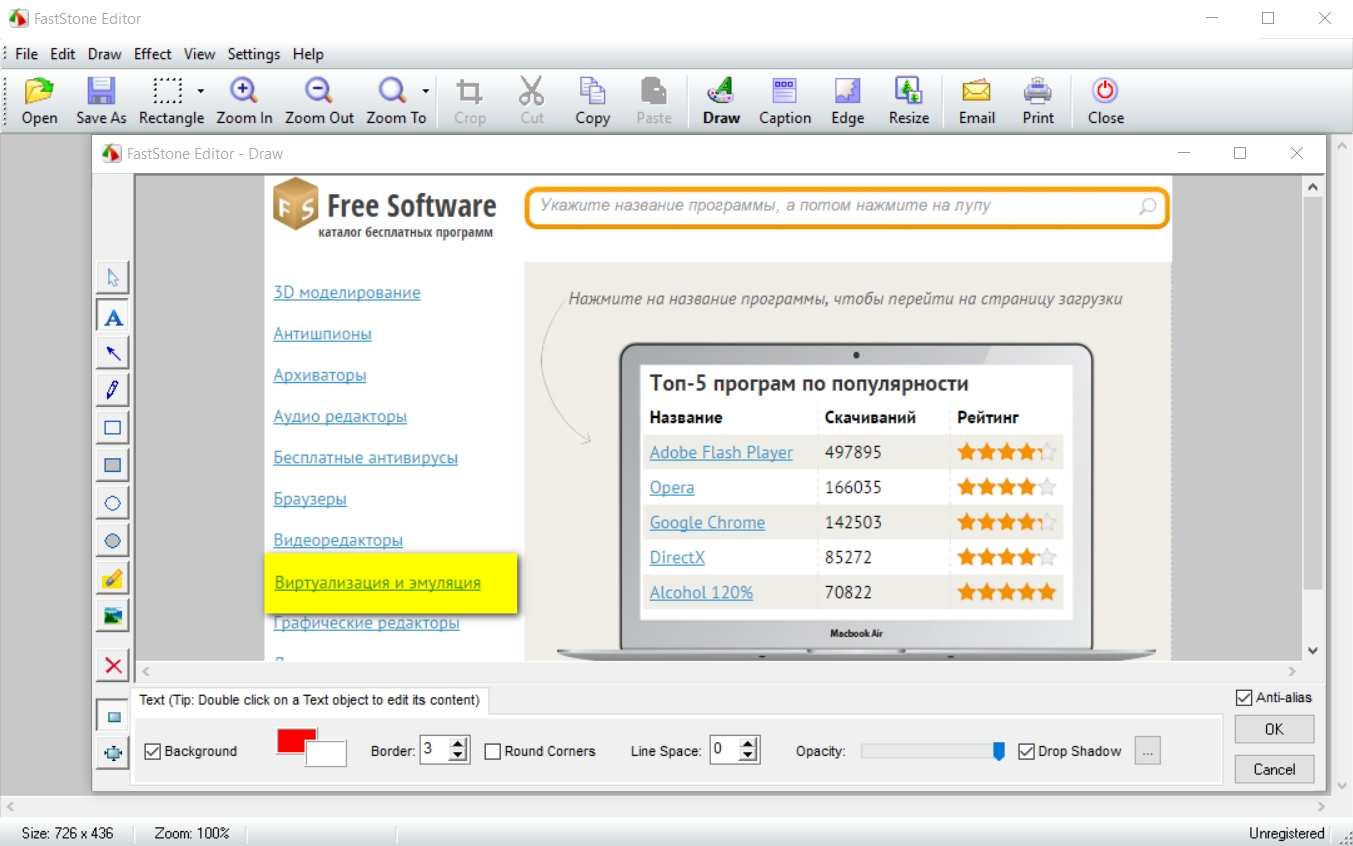Screen dimensions: 1353x846
Task: Click the Архиваторы category link
Action: (320, 375)
